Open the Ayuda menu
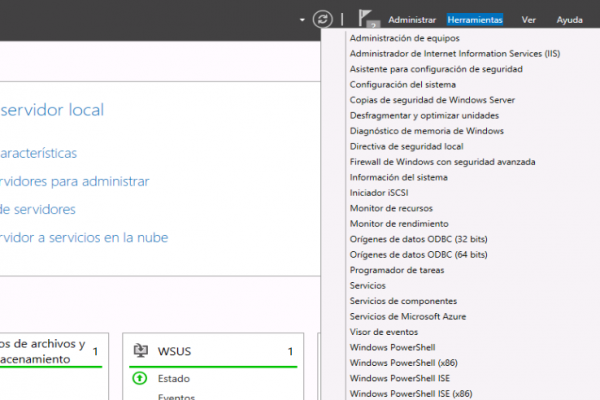The height and width of the screenshot is (400, 600). click(x=569, y=20)
